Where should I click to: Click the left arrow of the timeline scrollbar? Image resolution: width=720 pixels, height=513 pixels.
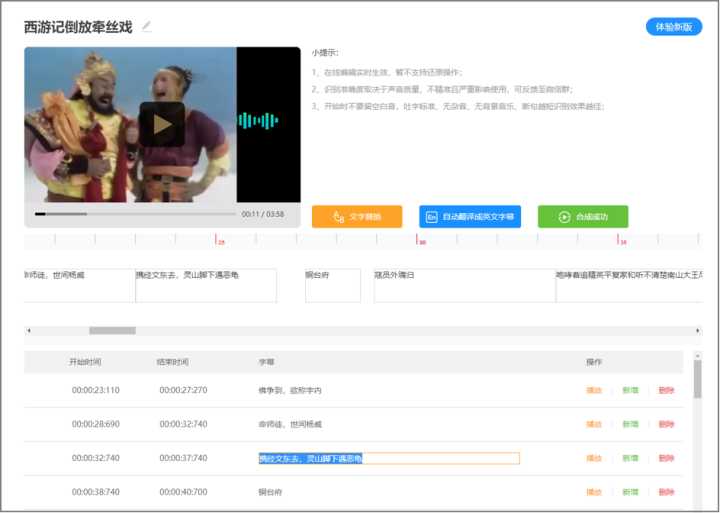click(29, 331)
